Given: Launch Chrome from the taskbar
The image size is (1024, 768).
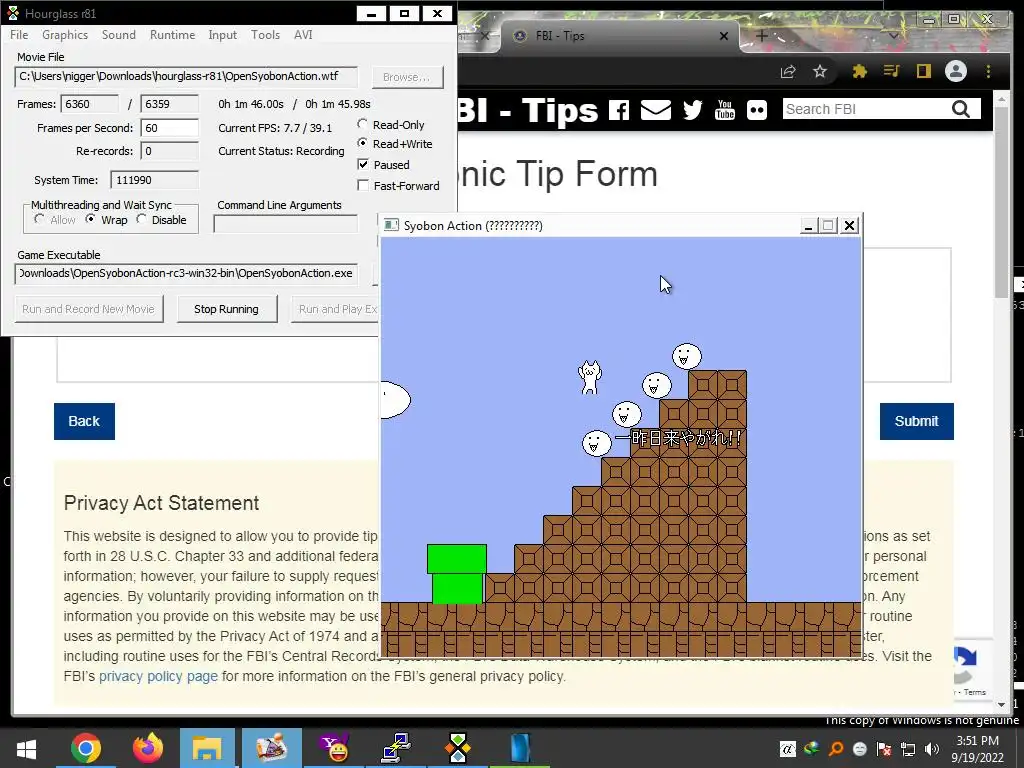Looking at the screenshot, I should [x=86, y=748].
